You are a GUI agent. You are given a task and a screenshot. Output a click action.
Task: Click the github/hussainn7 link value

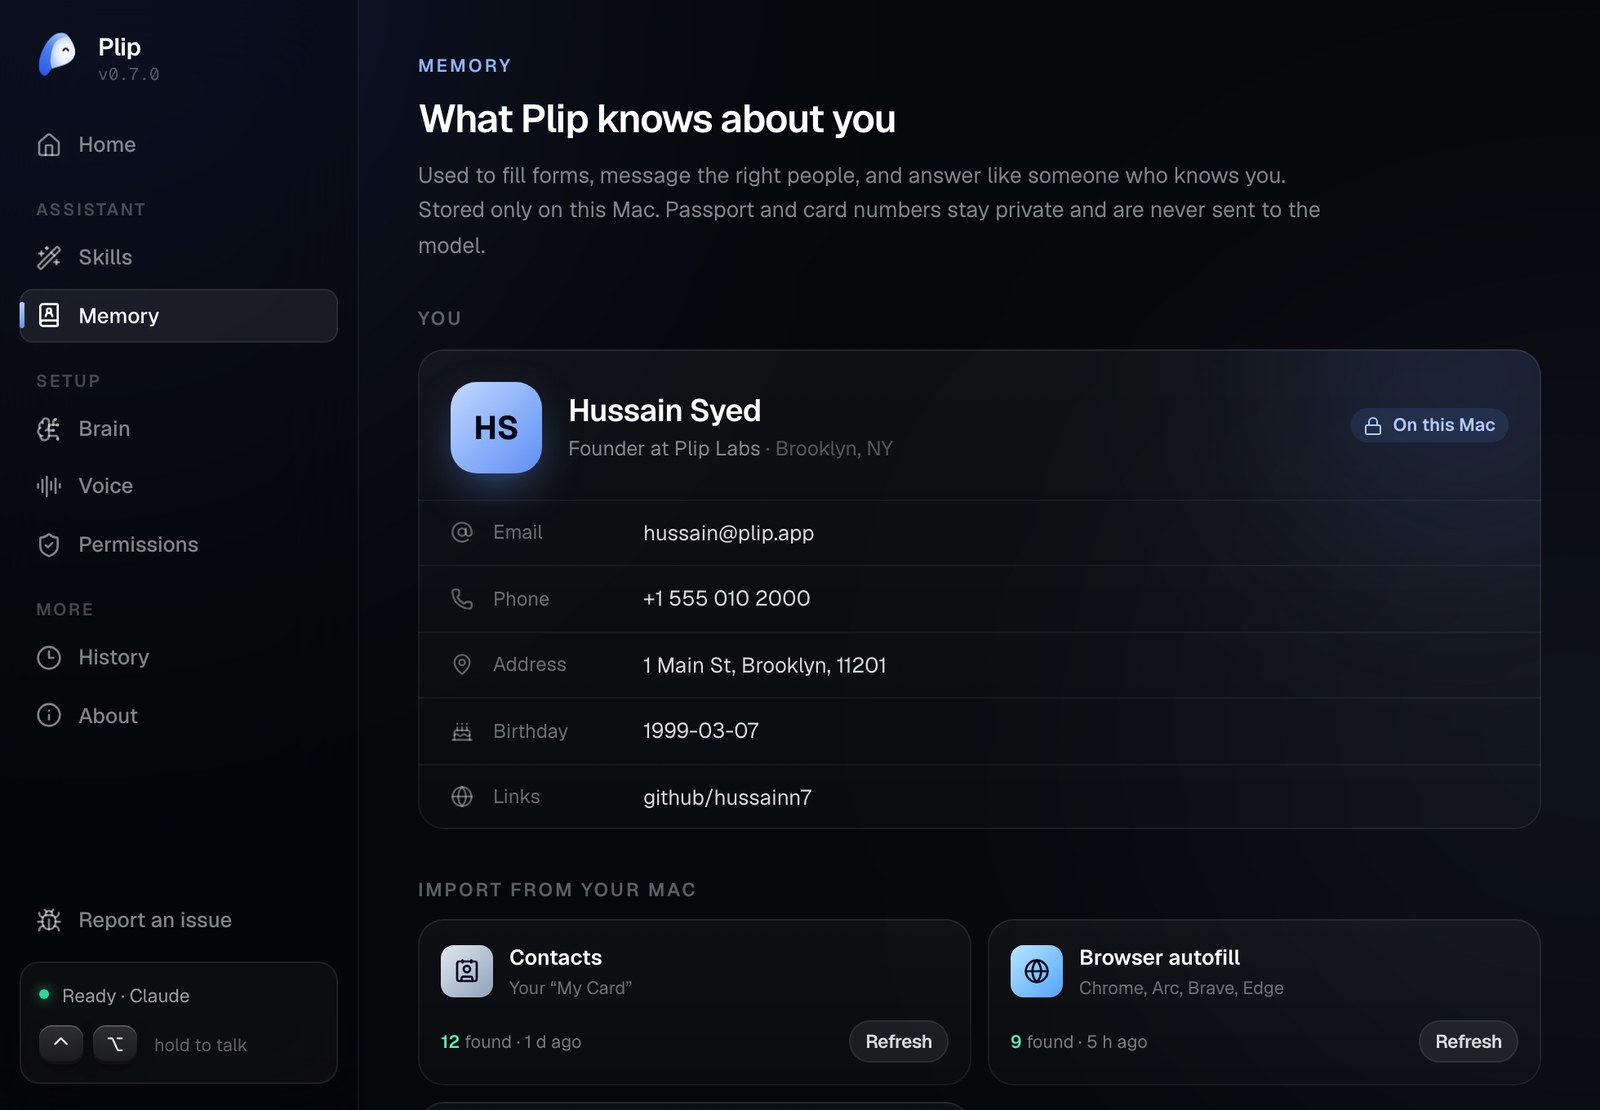[x=727, y=797]
